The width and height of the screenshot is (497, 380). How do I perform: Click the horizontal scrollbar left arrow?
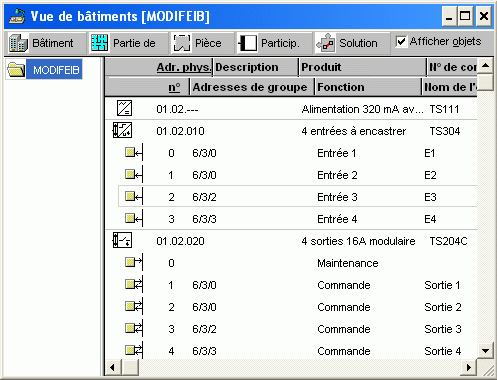pyautogui.click(x=113, y=367)
